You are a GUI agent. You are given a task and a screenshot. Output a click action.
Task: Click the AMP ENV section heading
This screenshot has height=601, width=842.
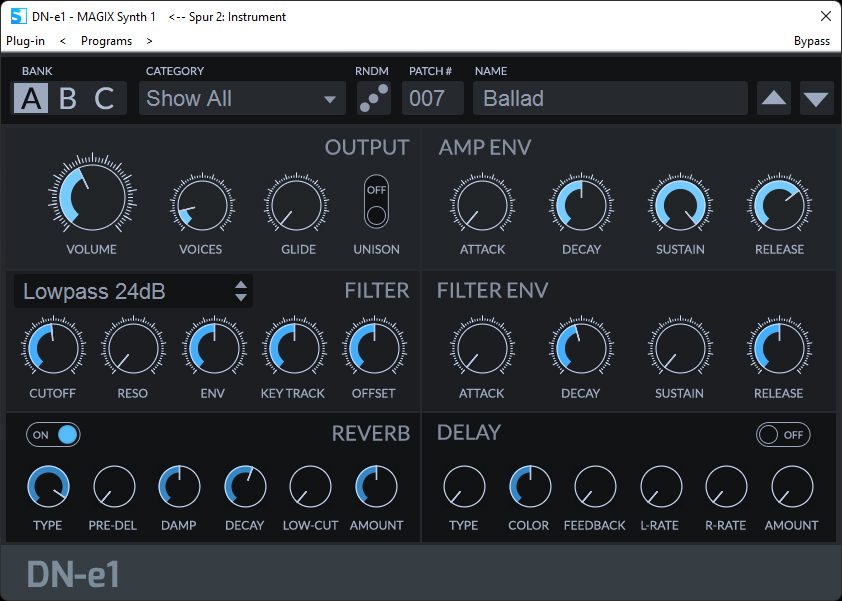click(485, 147)
